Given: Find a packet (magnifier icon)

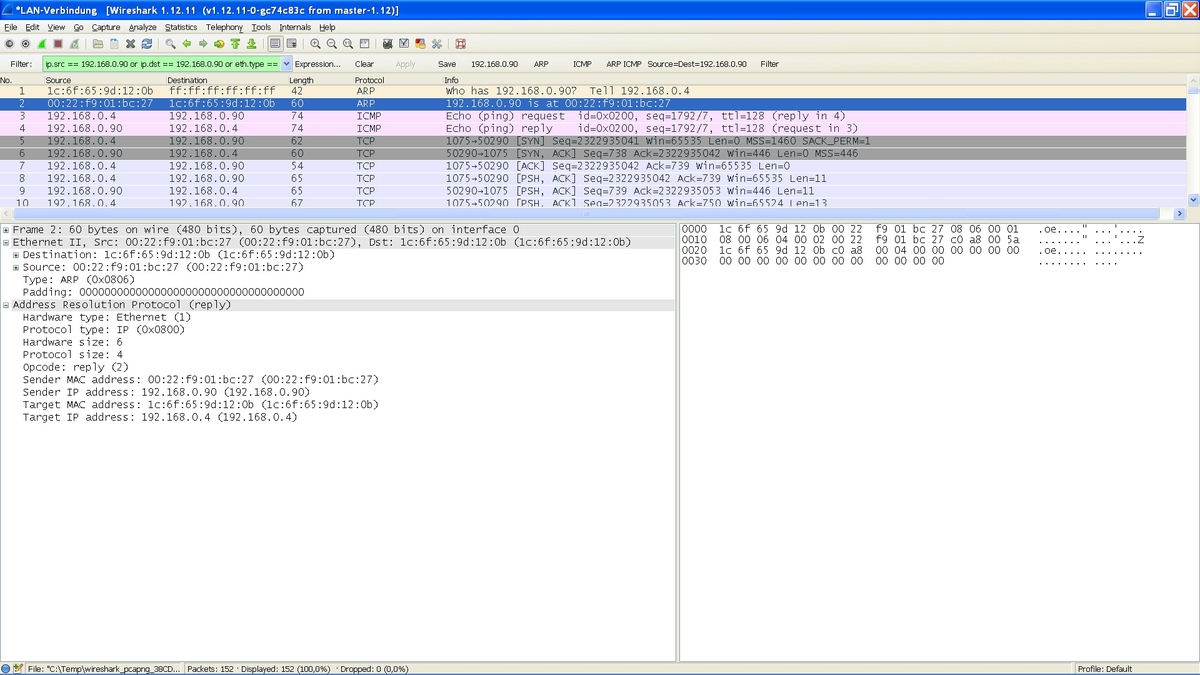Looking at the screenshot, I should coord(171,44).
